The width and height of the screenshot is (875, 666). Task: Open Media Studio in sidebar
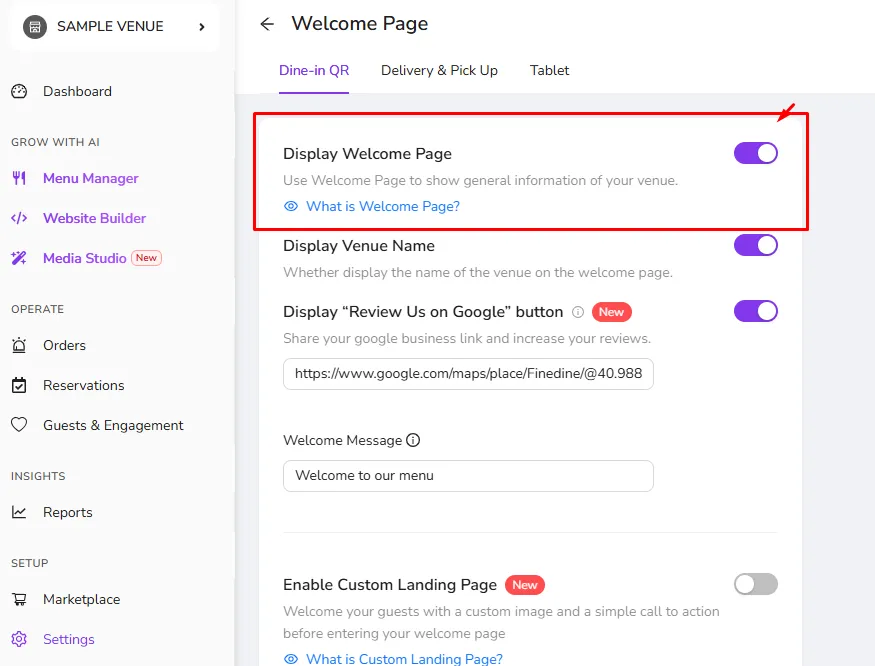[84, 258]
